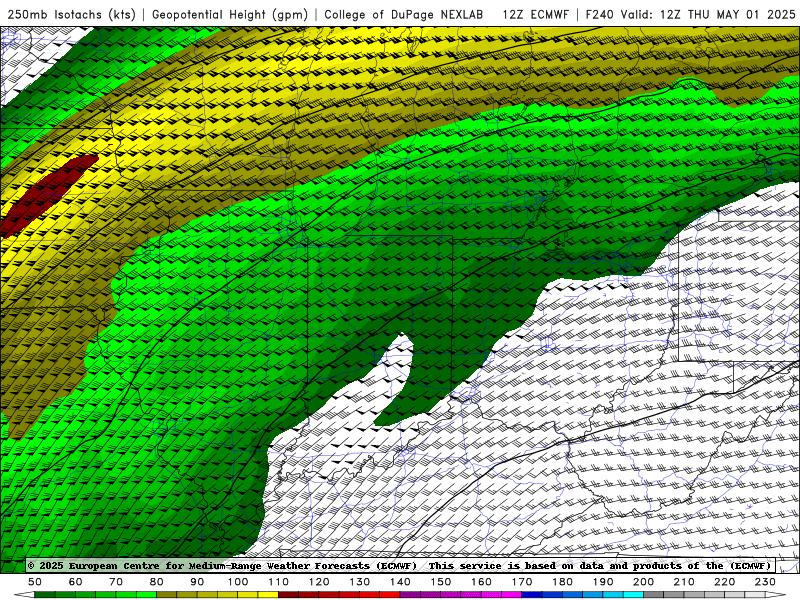Click the '200' value on color scale
This screenshot has height=600, width=800.
click(643, 582)
